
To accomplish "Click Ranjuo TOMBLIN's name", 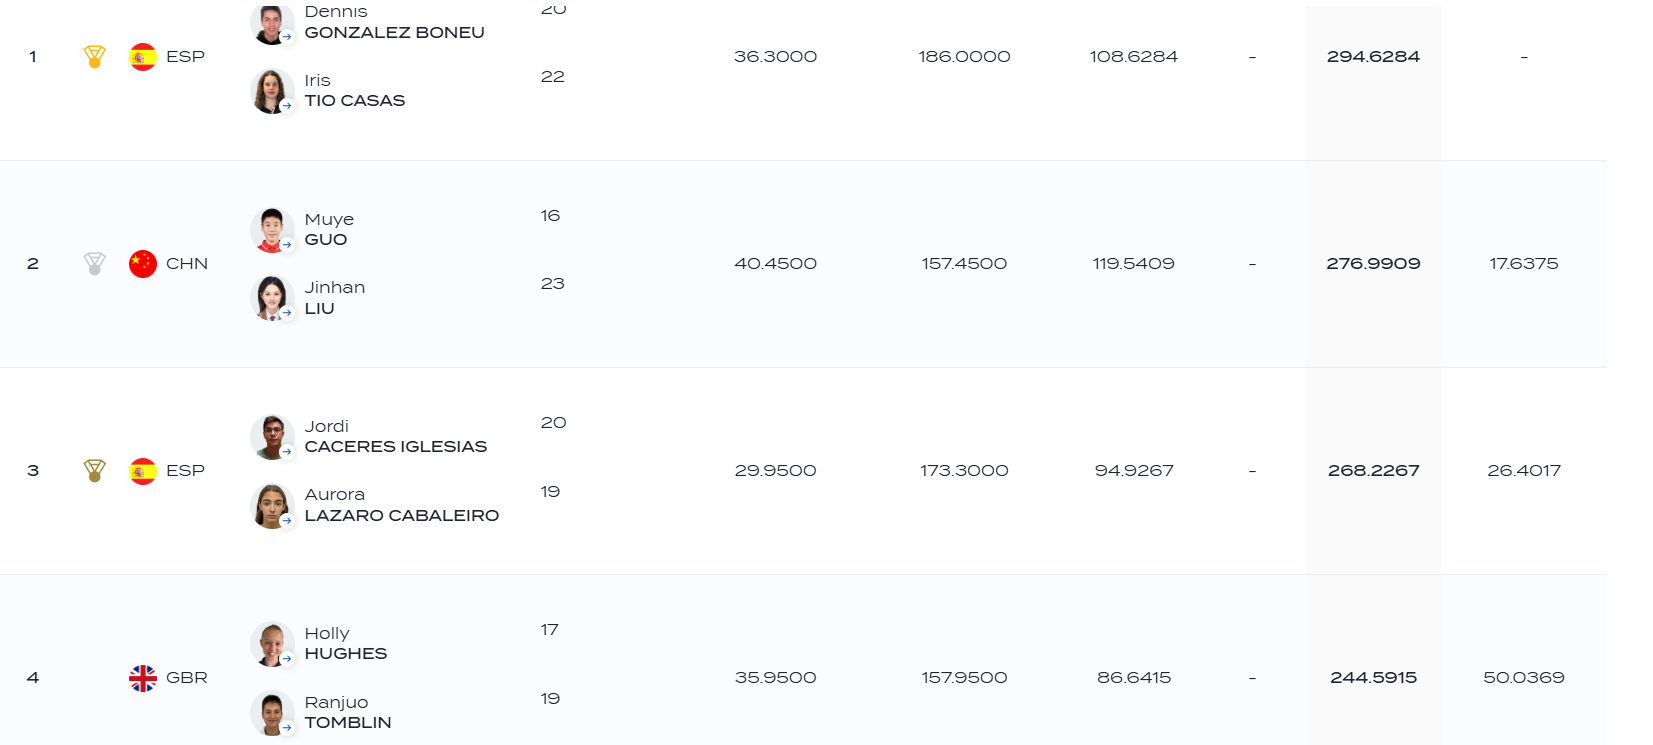I will tap(348, 712).
